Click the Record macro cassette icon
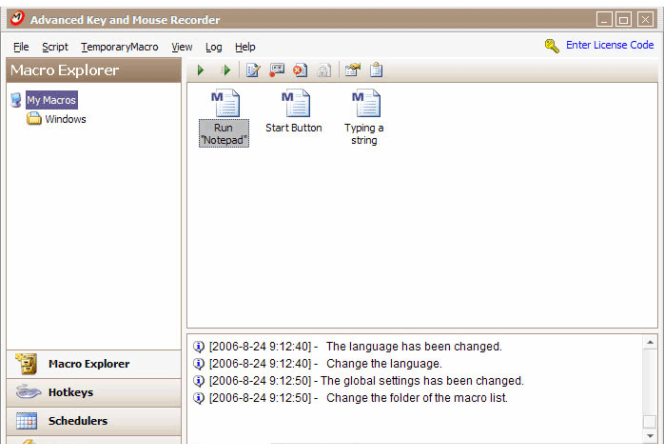The width and height of the screenshot is (664, 444). [277, 70]
